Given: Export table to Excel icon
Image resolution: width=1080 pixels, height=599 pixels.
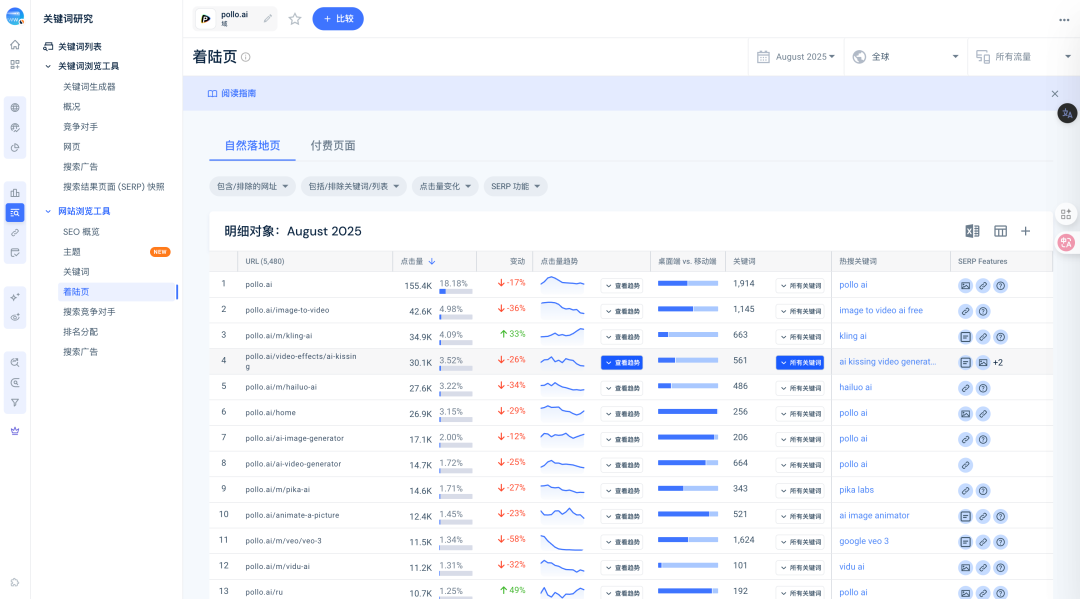Looking at the screenshot, I should [972, 231].
